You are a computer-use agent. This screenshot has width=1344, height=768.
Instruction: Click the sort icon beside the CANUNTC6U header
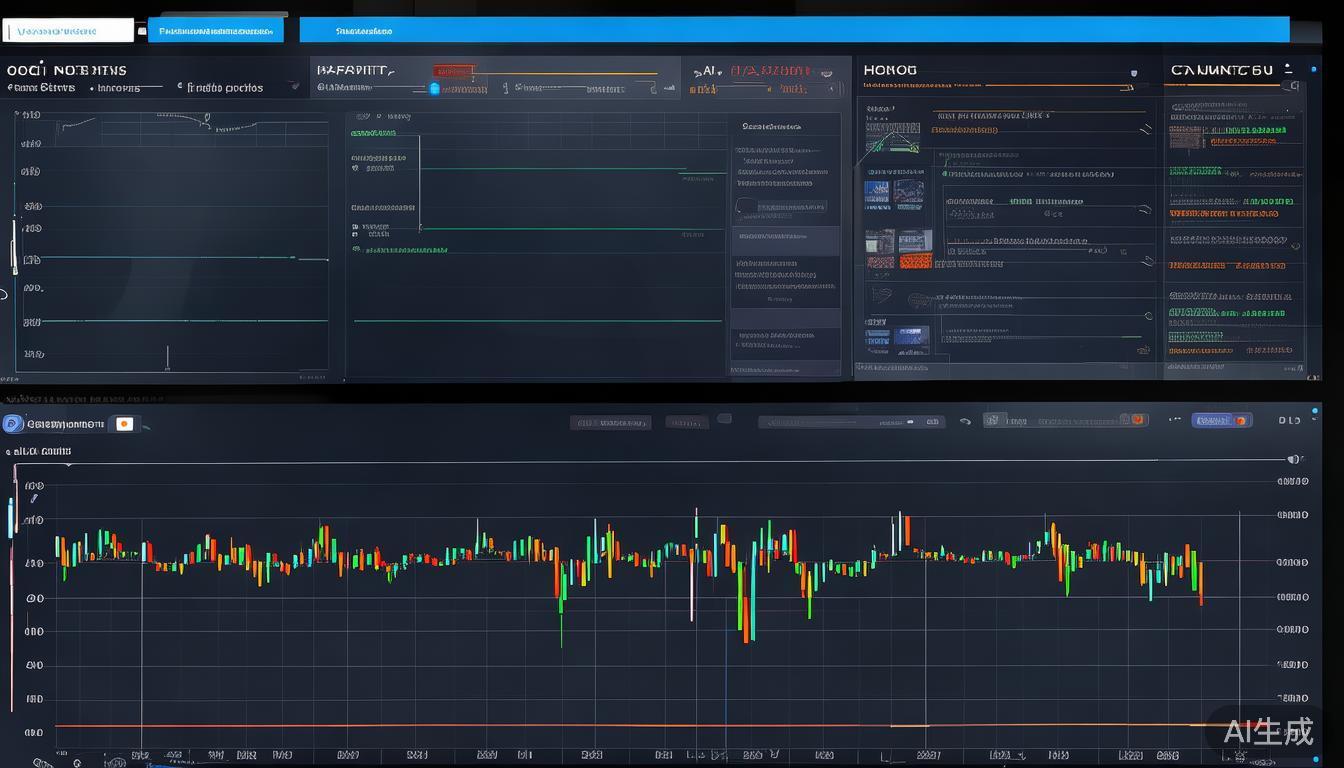point(1288,68)
